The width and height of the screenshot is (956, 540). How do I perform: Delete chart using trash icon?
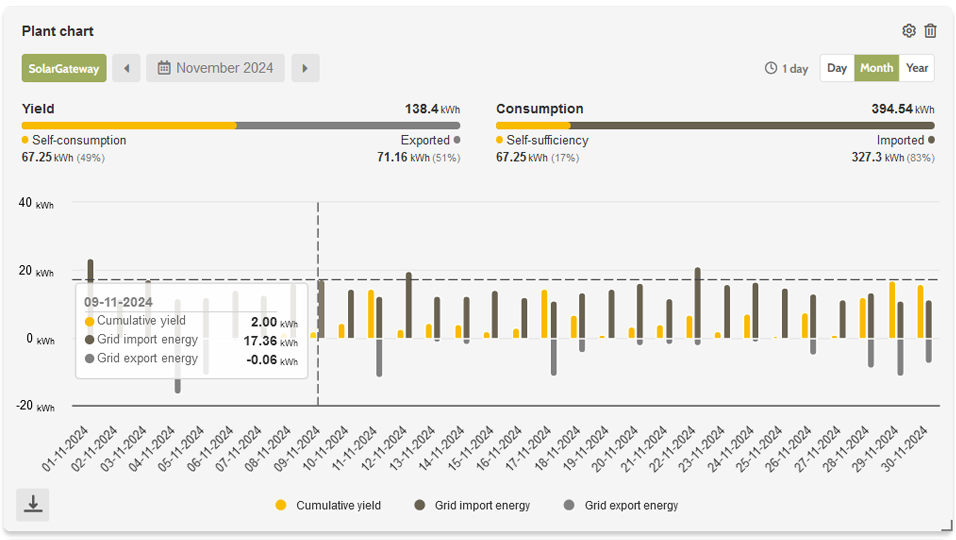pyautogui.click(x=930, y=31)
